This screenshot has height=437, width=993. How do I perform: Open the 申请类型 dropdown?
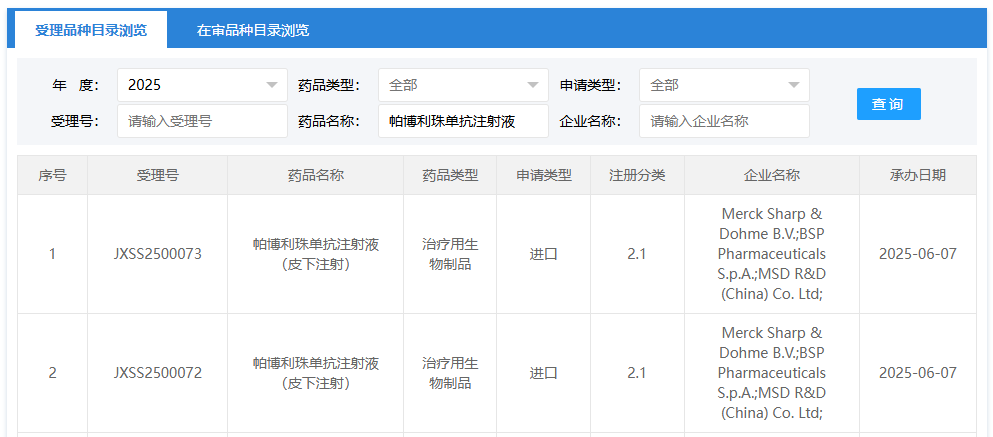(724, 85)
